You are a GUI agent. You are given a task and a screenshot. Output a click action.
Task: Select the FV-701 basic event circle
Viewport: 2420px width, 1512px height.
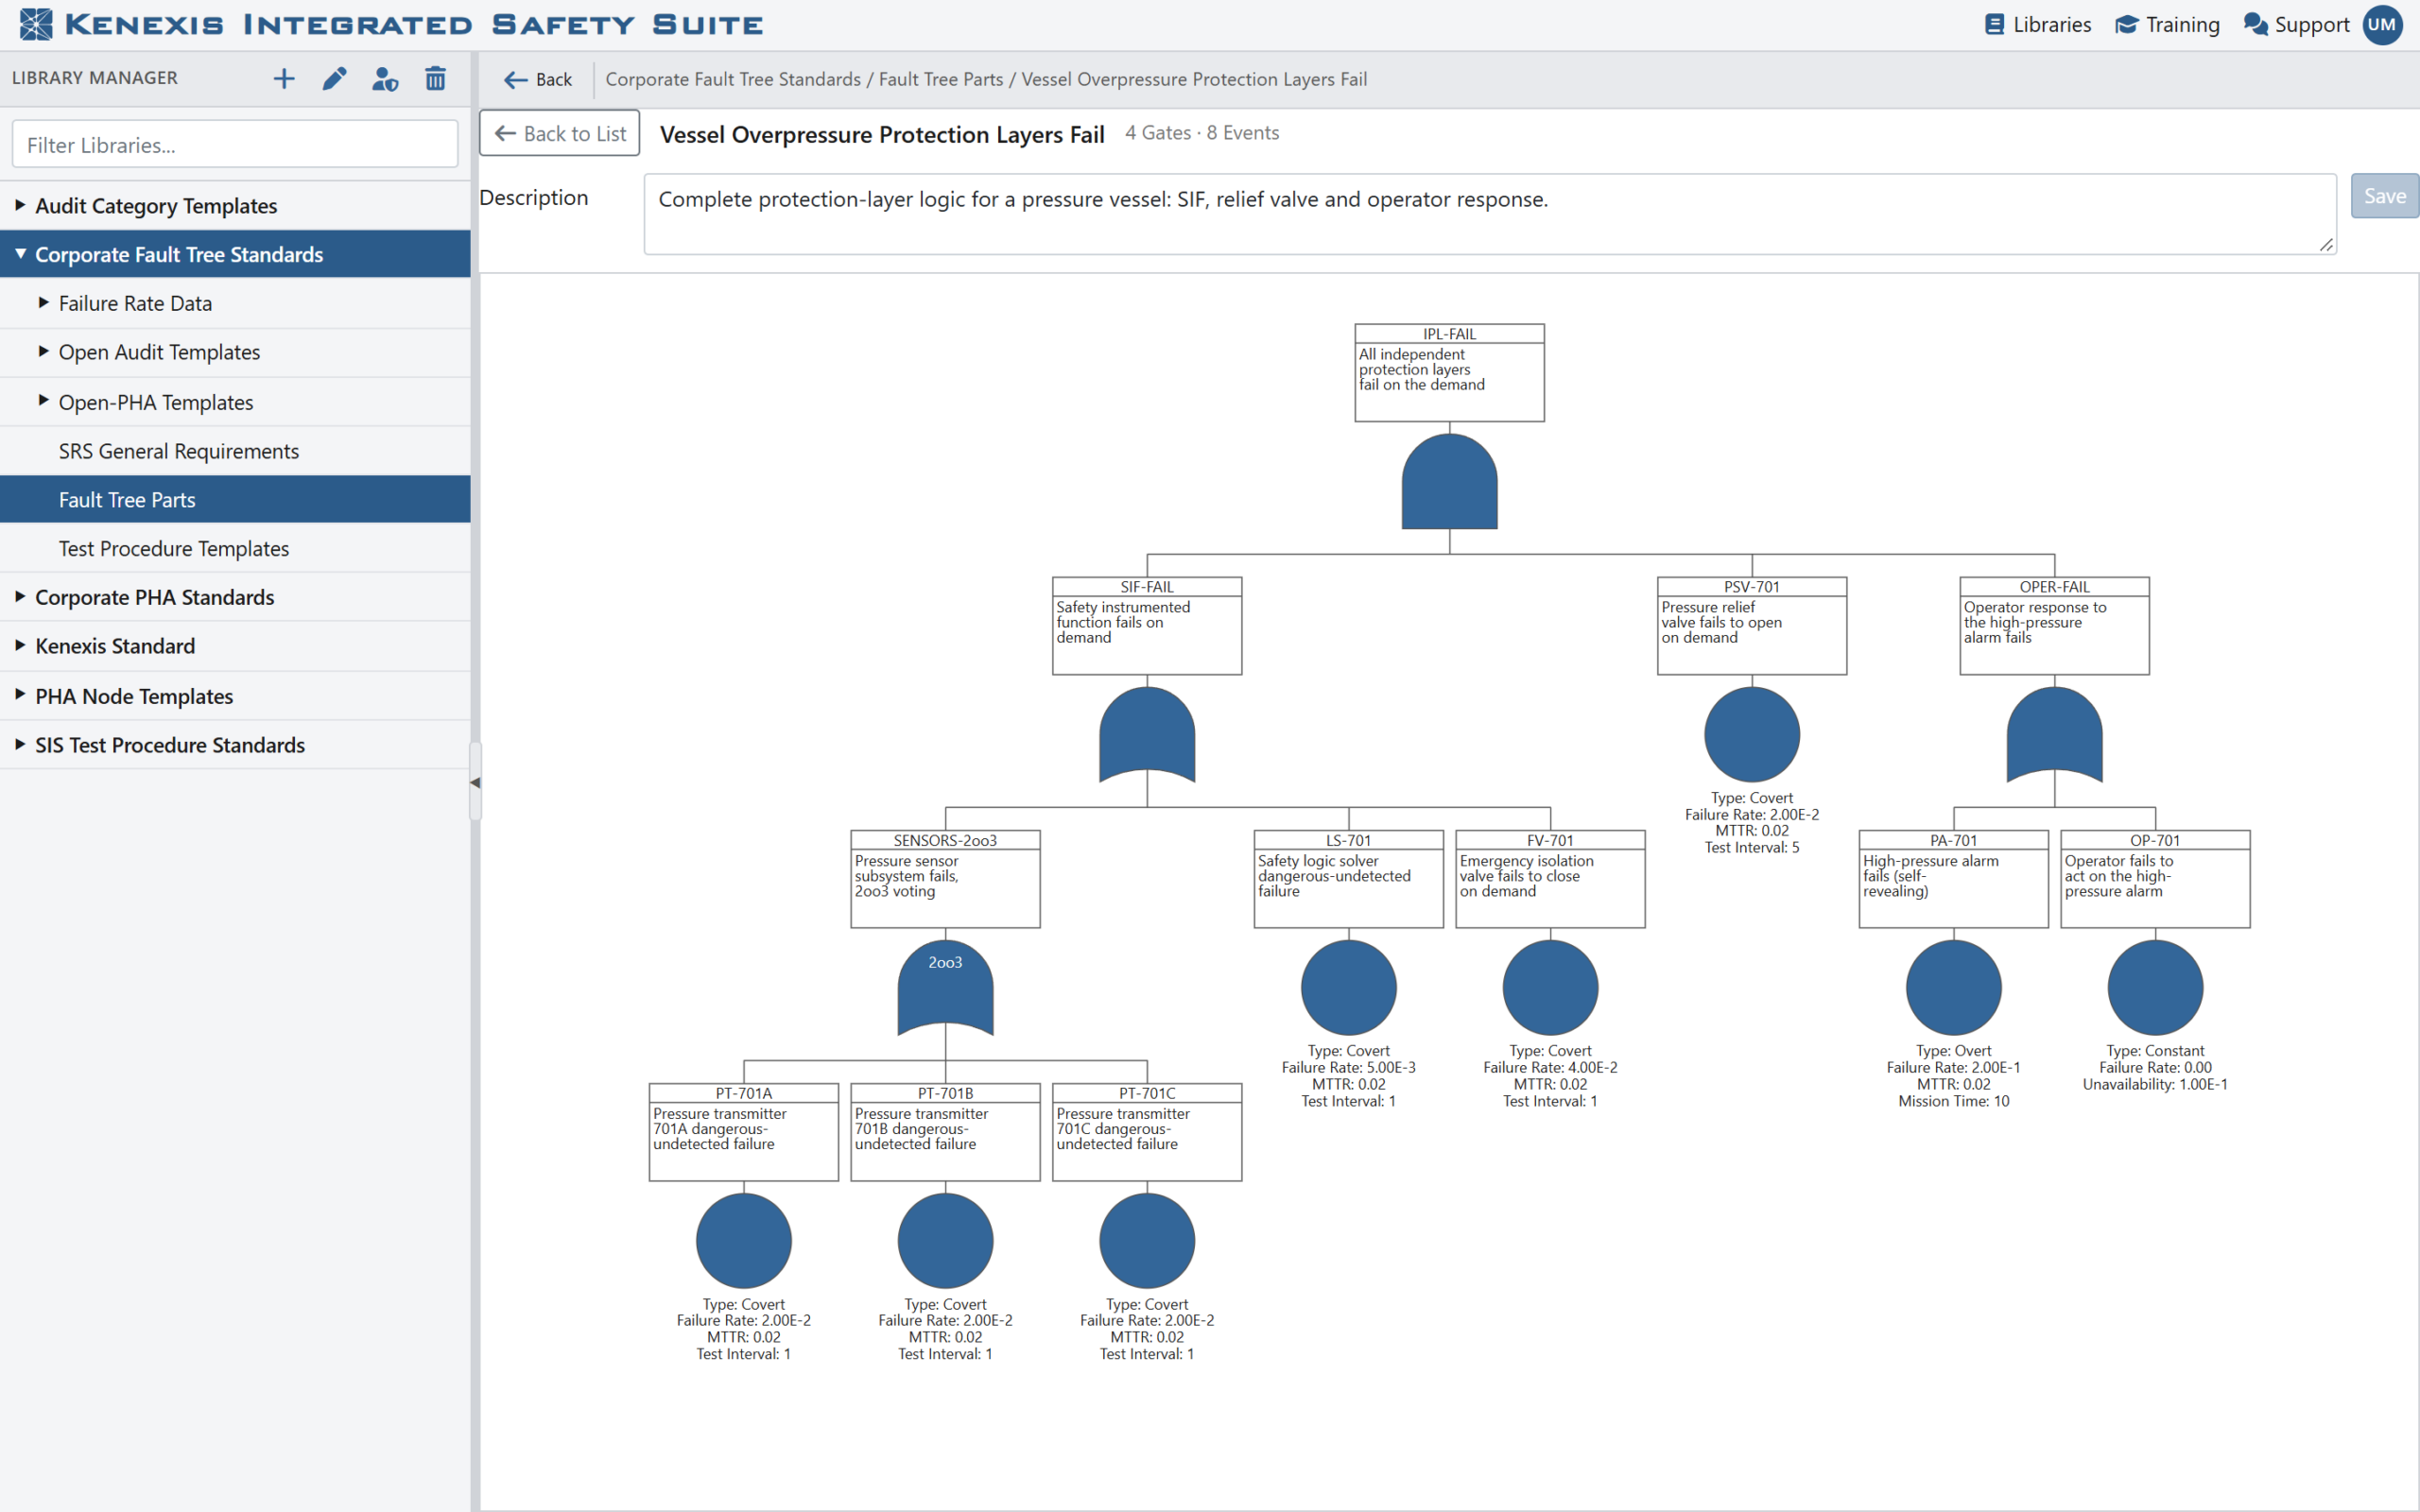[1550, 988]
